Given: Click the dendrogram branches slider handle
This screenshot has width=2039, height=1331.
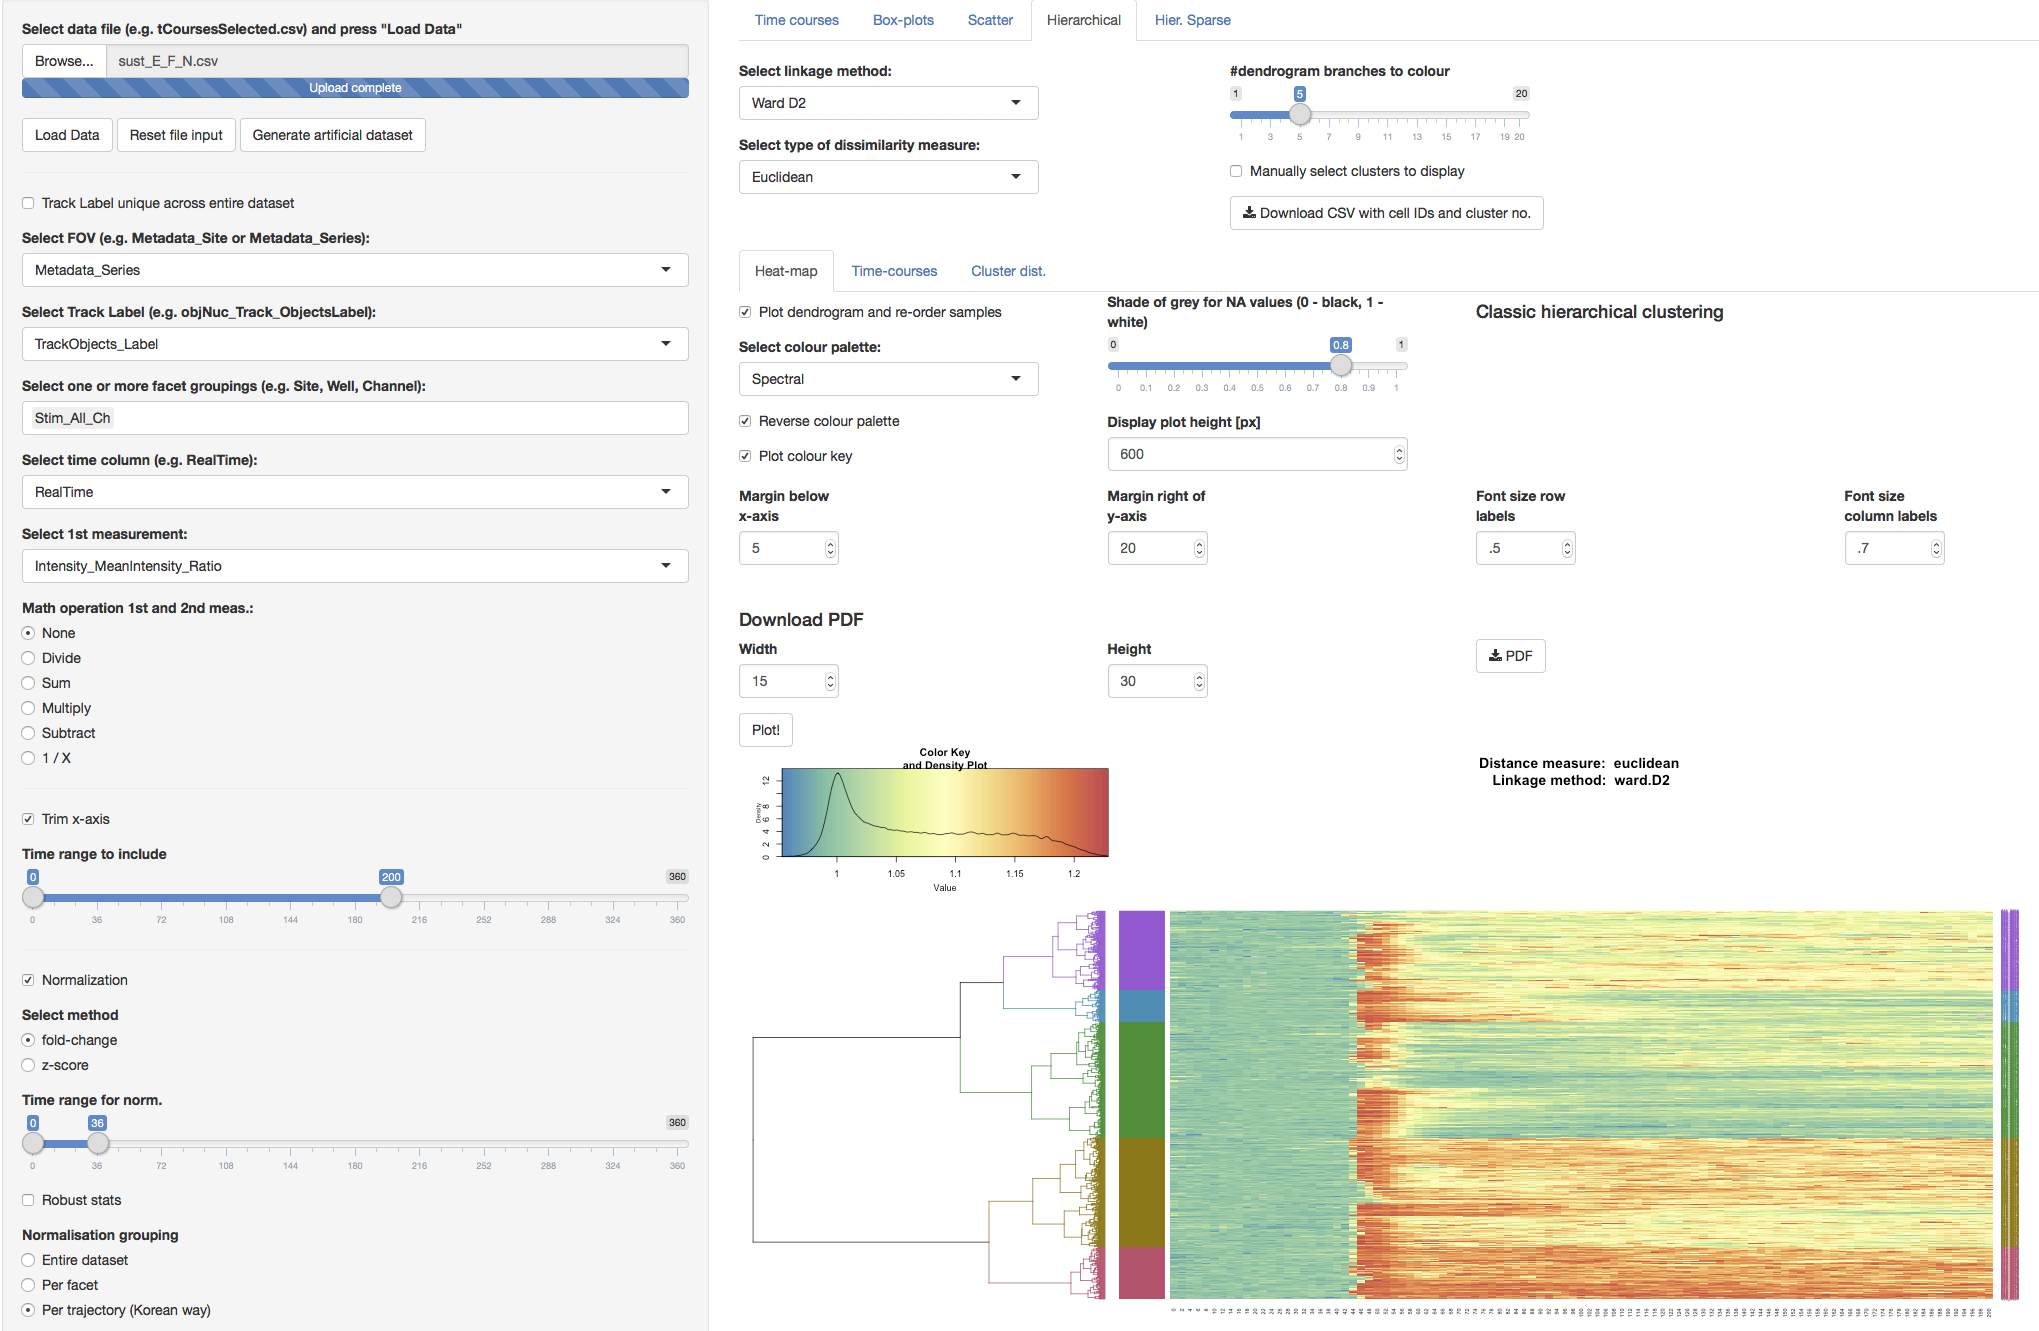Looking at the screenshot, I should (1299, 115).
